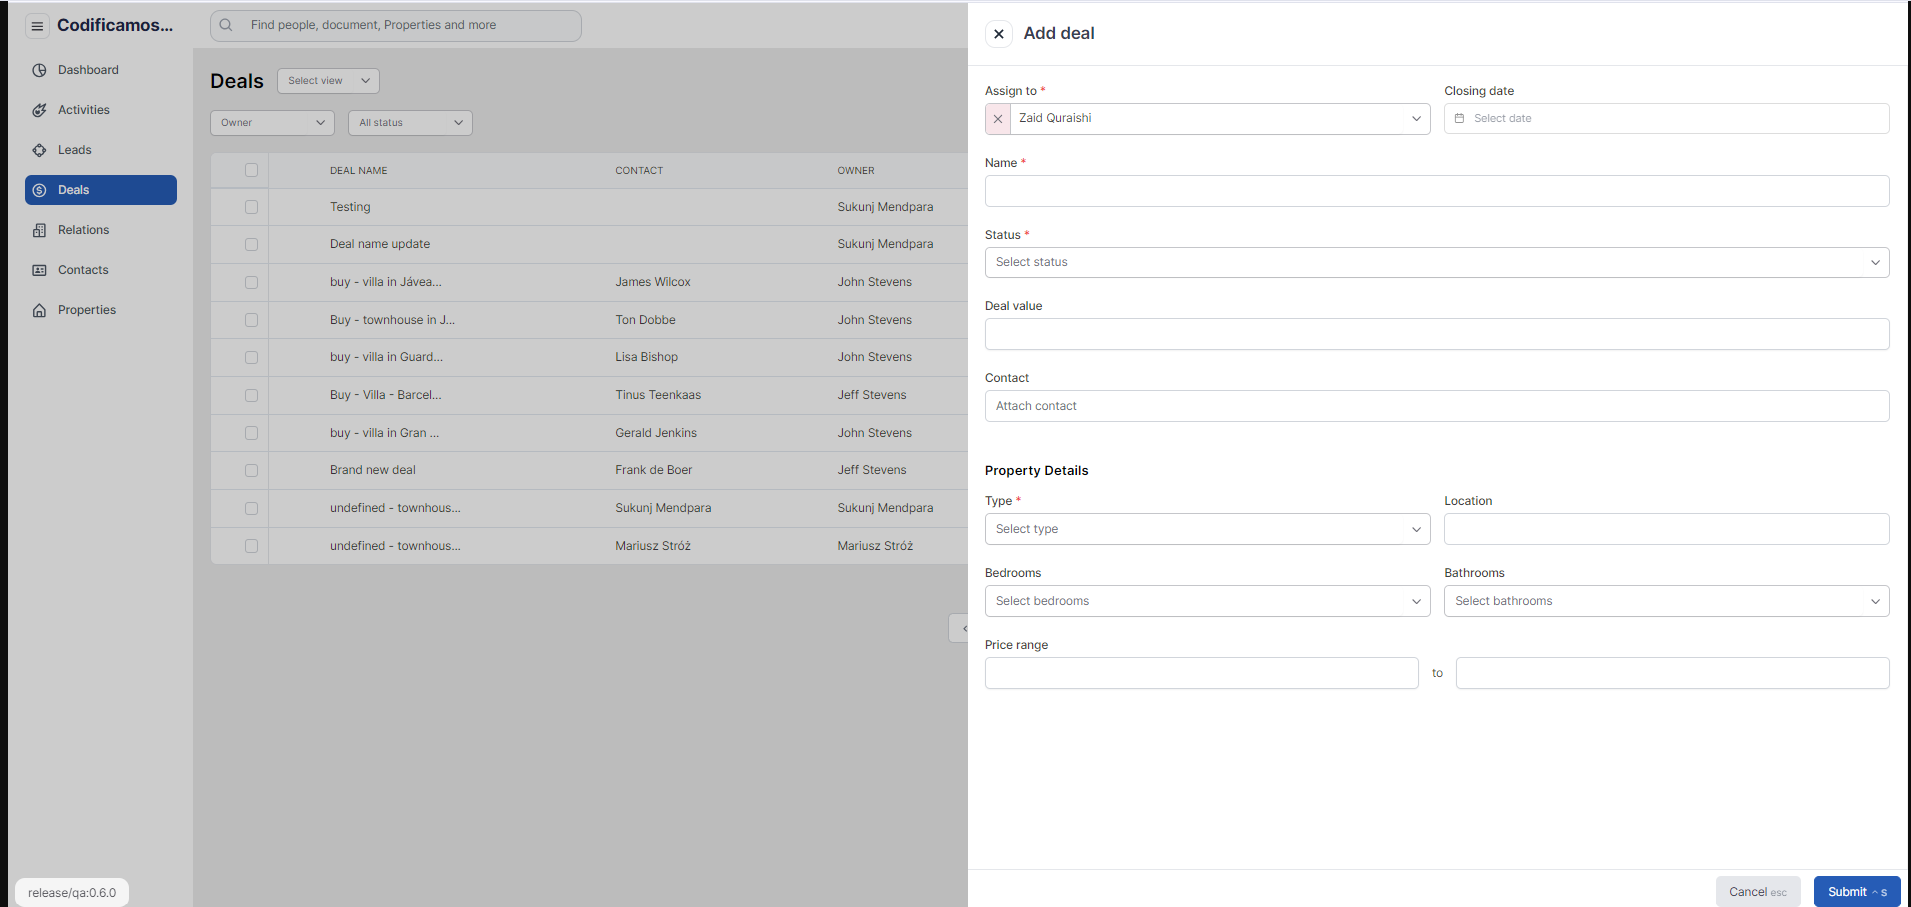Open the Select bathrooms dropdown
This screenshot has height=907, width=1911.
coord(1666,601)
